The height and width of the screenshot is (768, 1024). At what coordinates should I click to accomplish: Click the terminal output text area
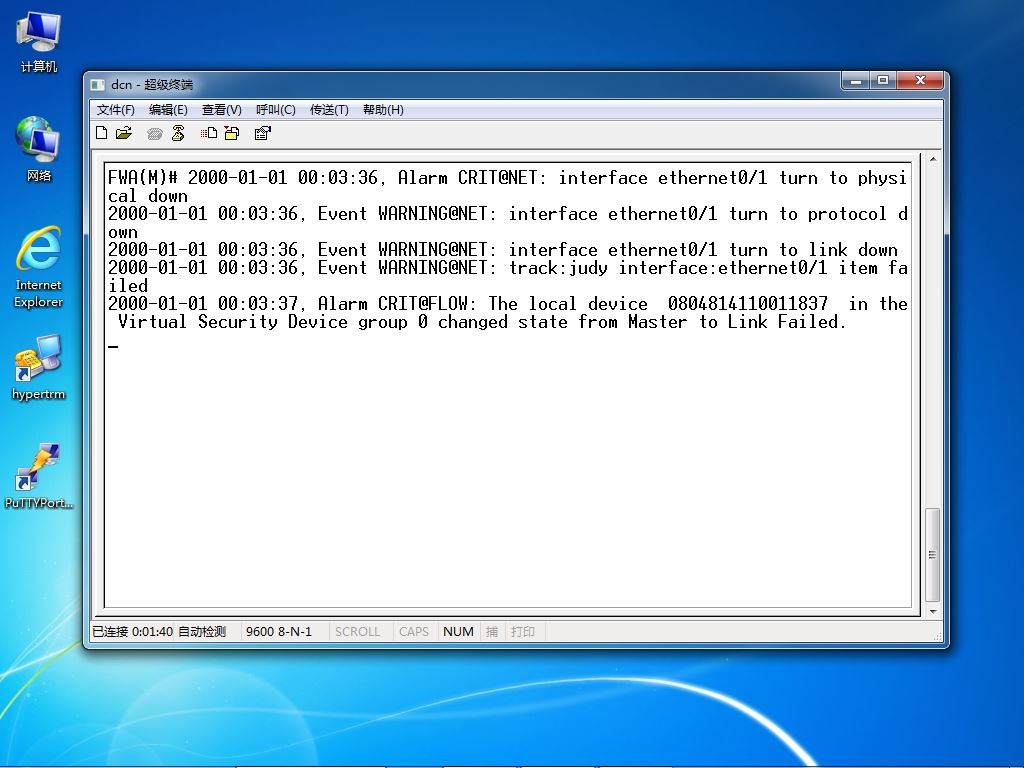click(508, 385)
